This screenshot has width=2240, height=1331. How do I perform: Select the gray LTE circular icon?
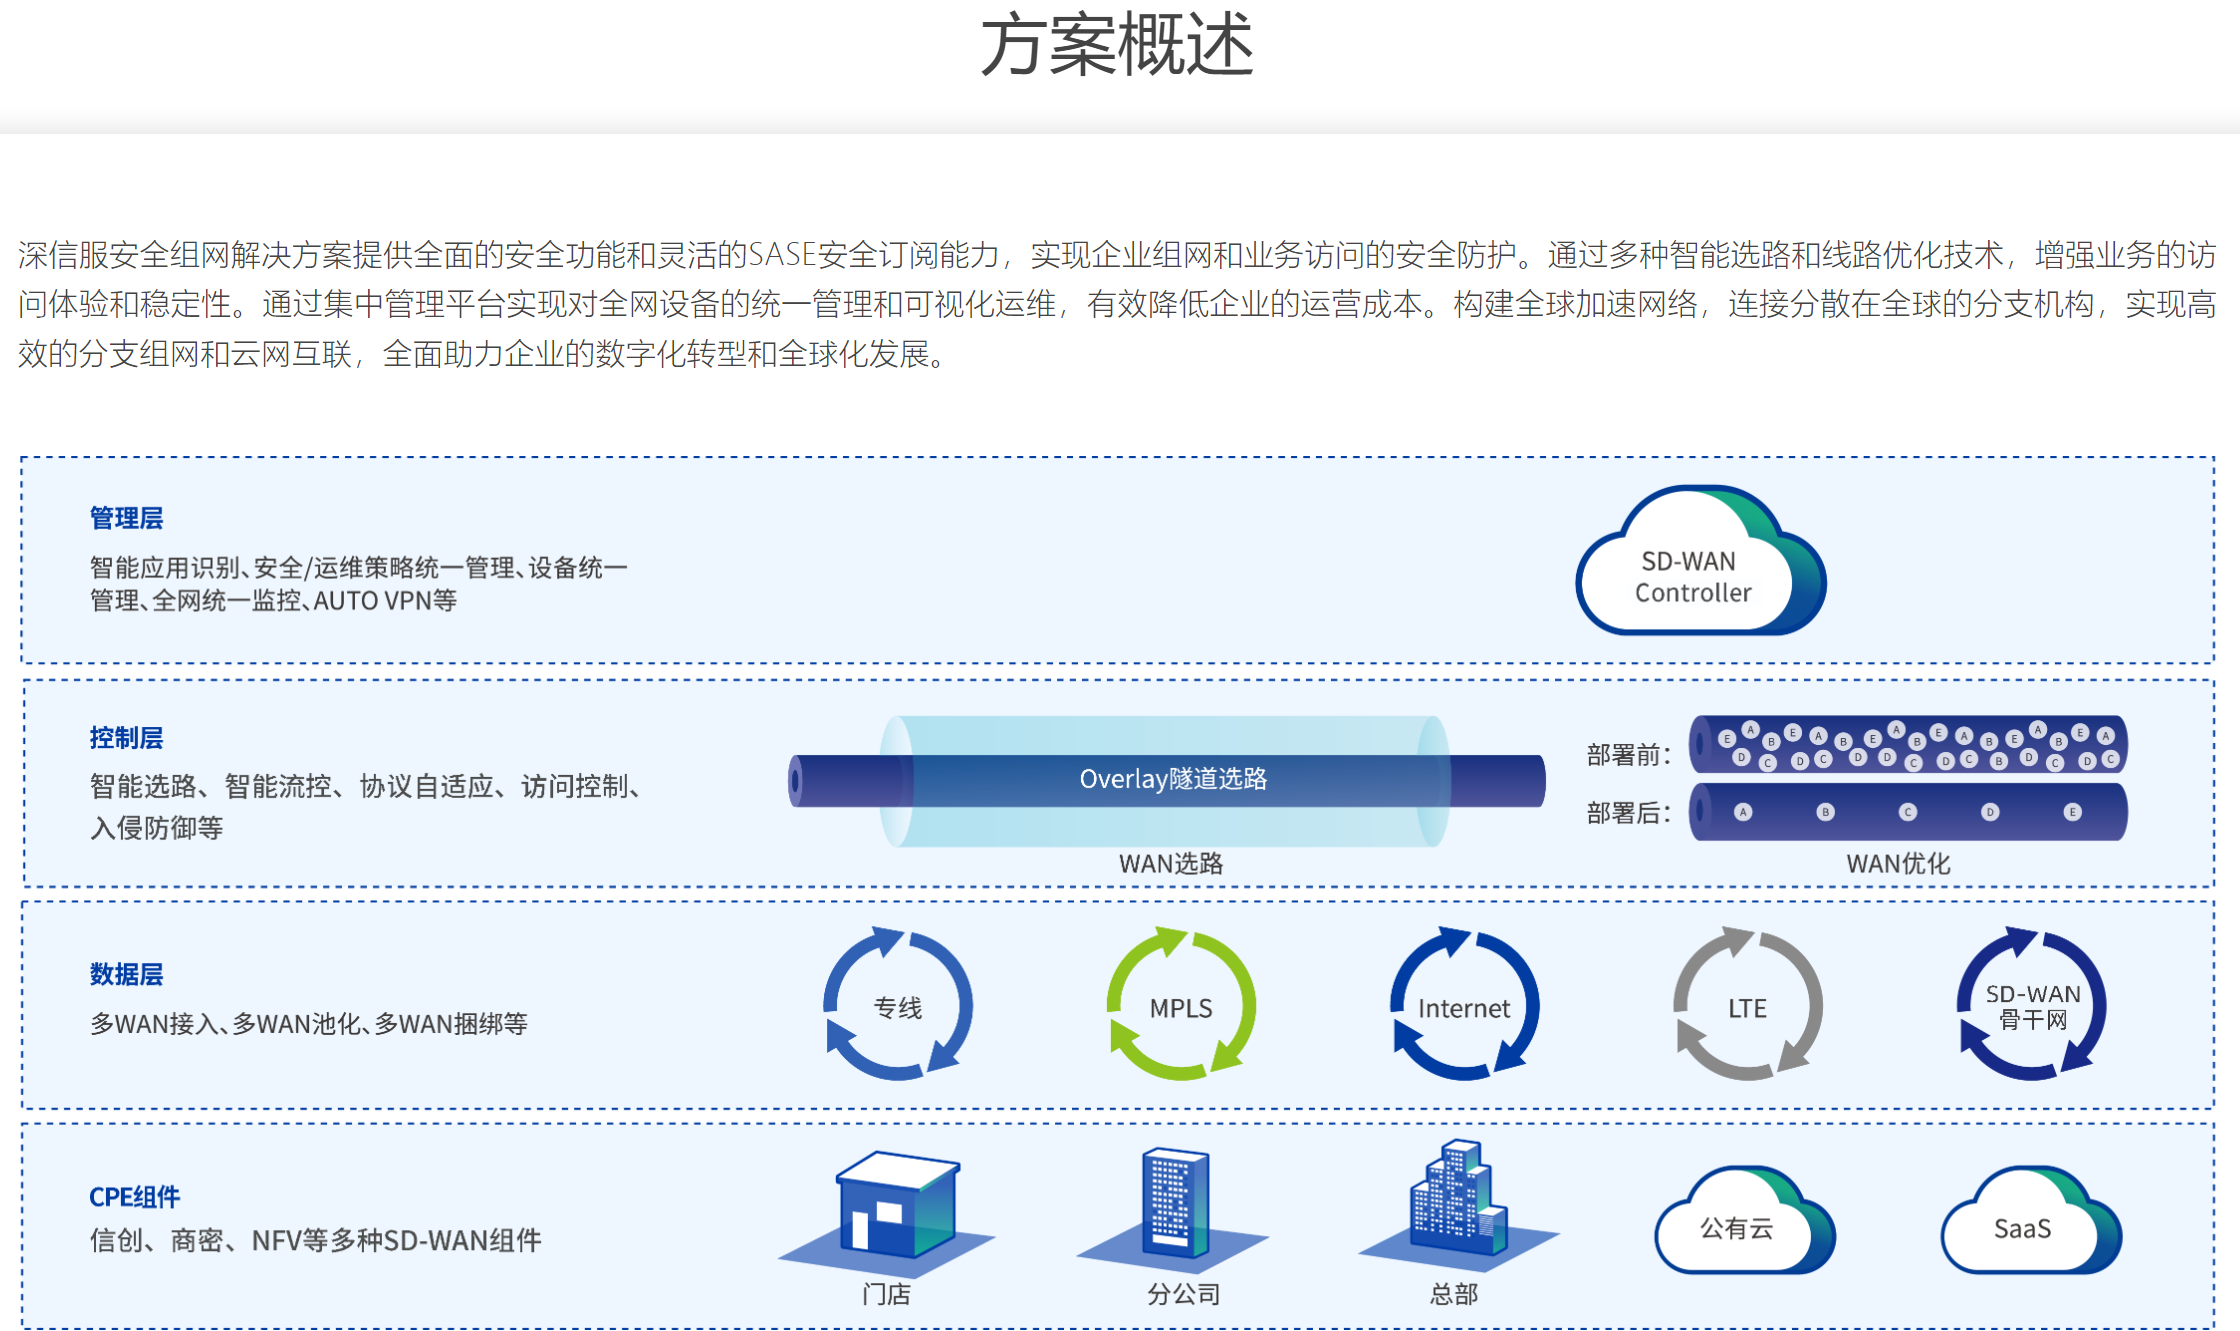point(1747,1004)
